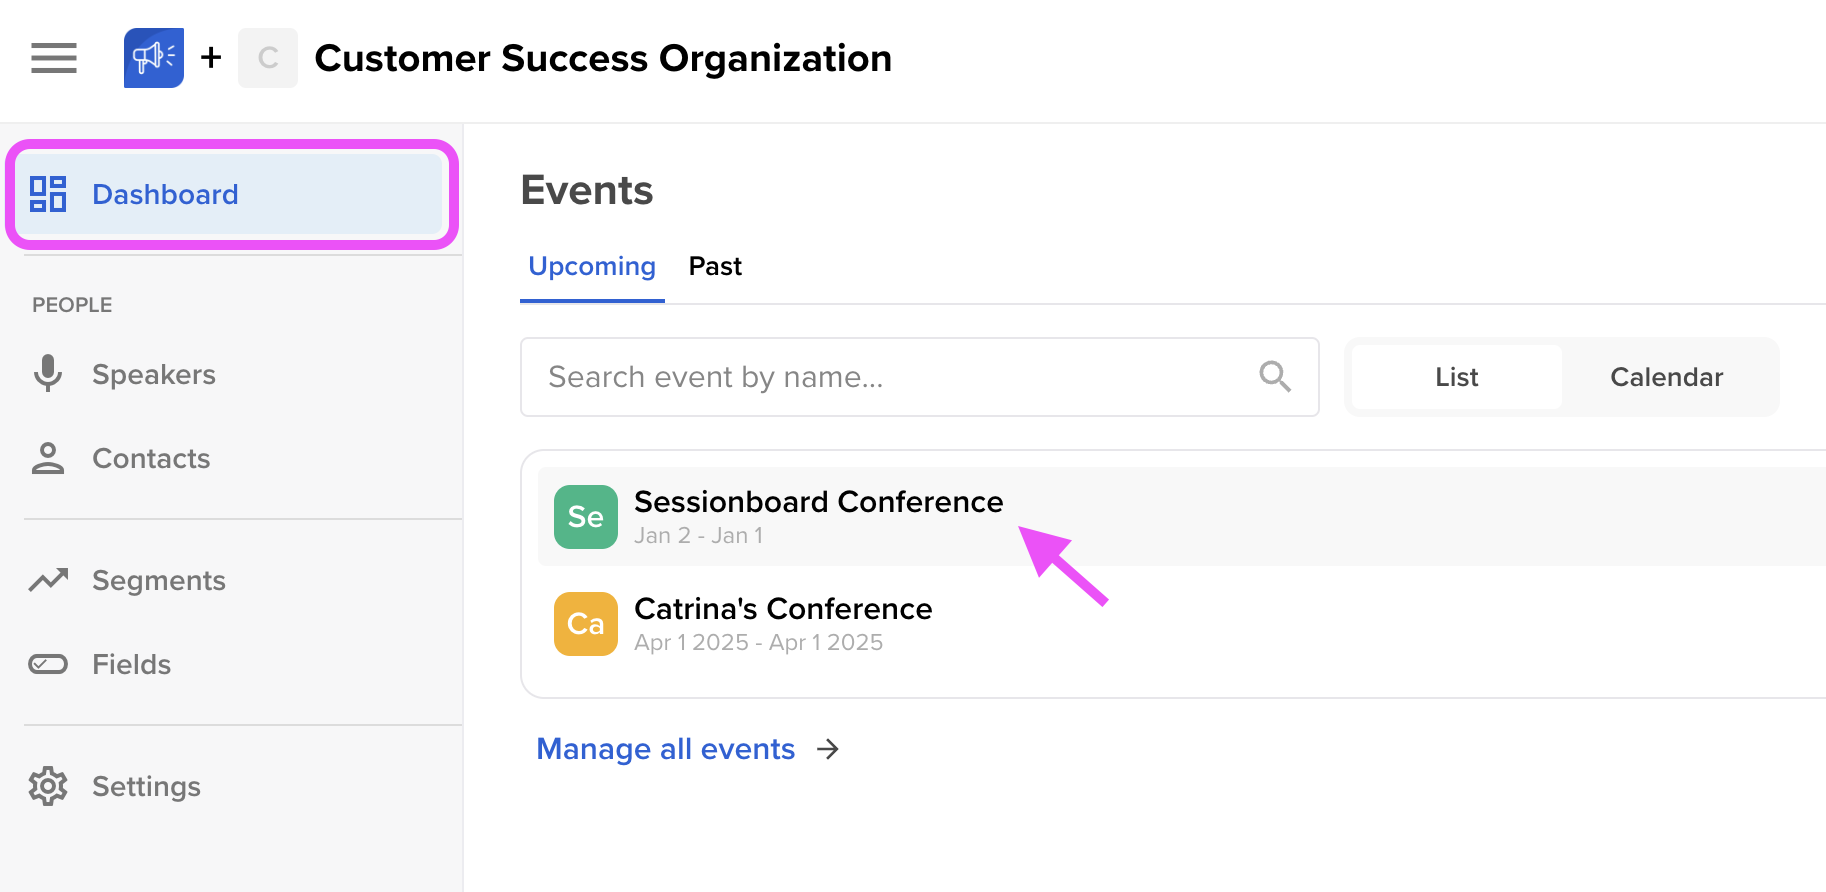Viewport: 1826px width, 892px height.
Task: Click the arrow beside Manage all events
Action: 828,749
